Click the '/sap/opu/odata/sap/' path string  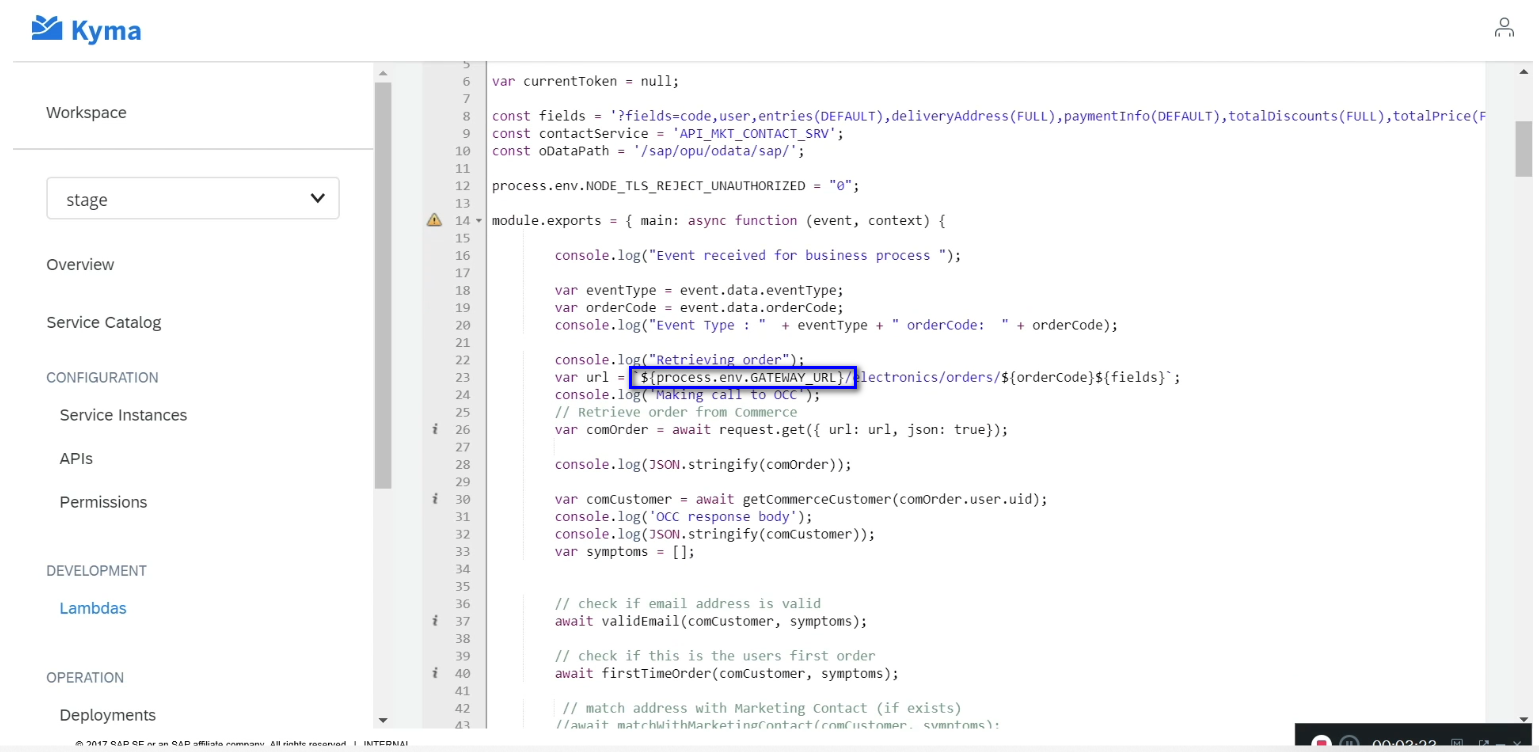point(719,151)
